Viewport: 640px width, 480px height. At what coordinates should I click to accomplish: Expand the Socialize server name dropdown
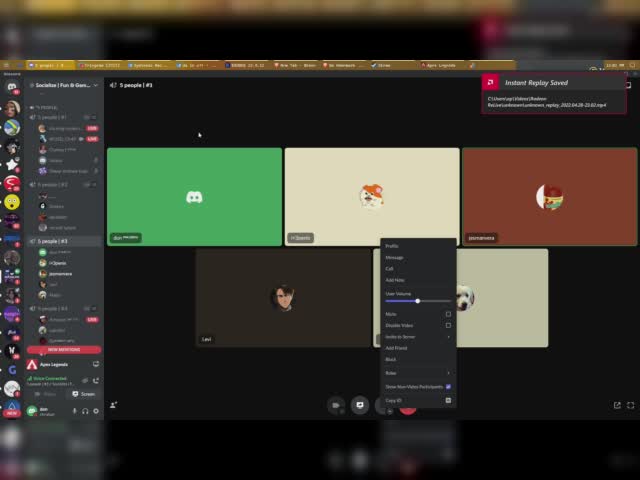[96, 85]
